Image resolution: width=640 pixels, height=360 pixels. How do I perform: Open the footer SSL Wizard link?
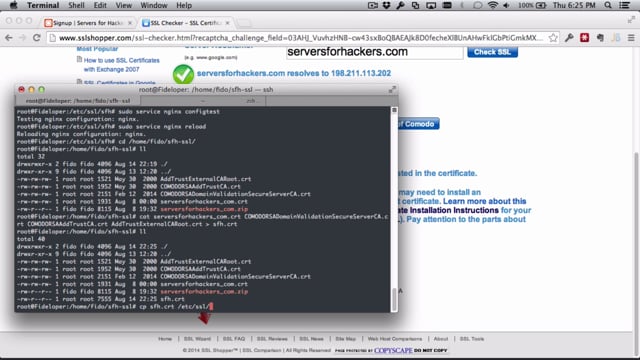197,339
